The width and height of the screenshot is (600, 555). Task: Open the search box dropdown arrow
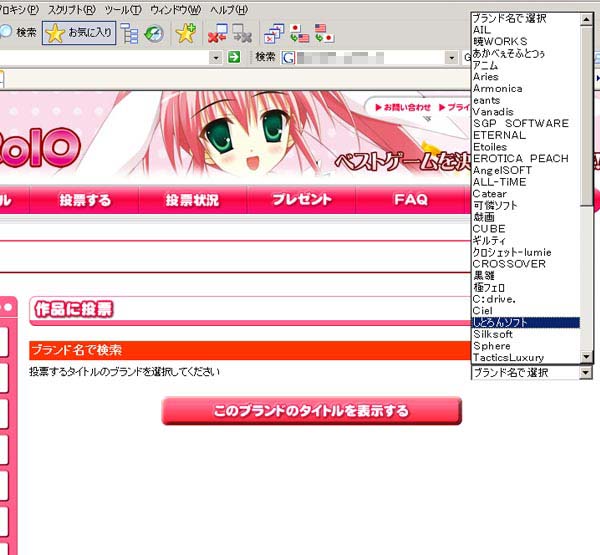coord(452,58)
